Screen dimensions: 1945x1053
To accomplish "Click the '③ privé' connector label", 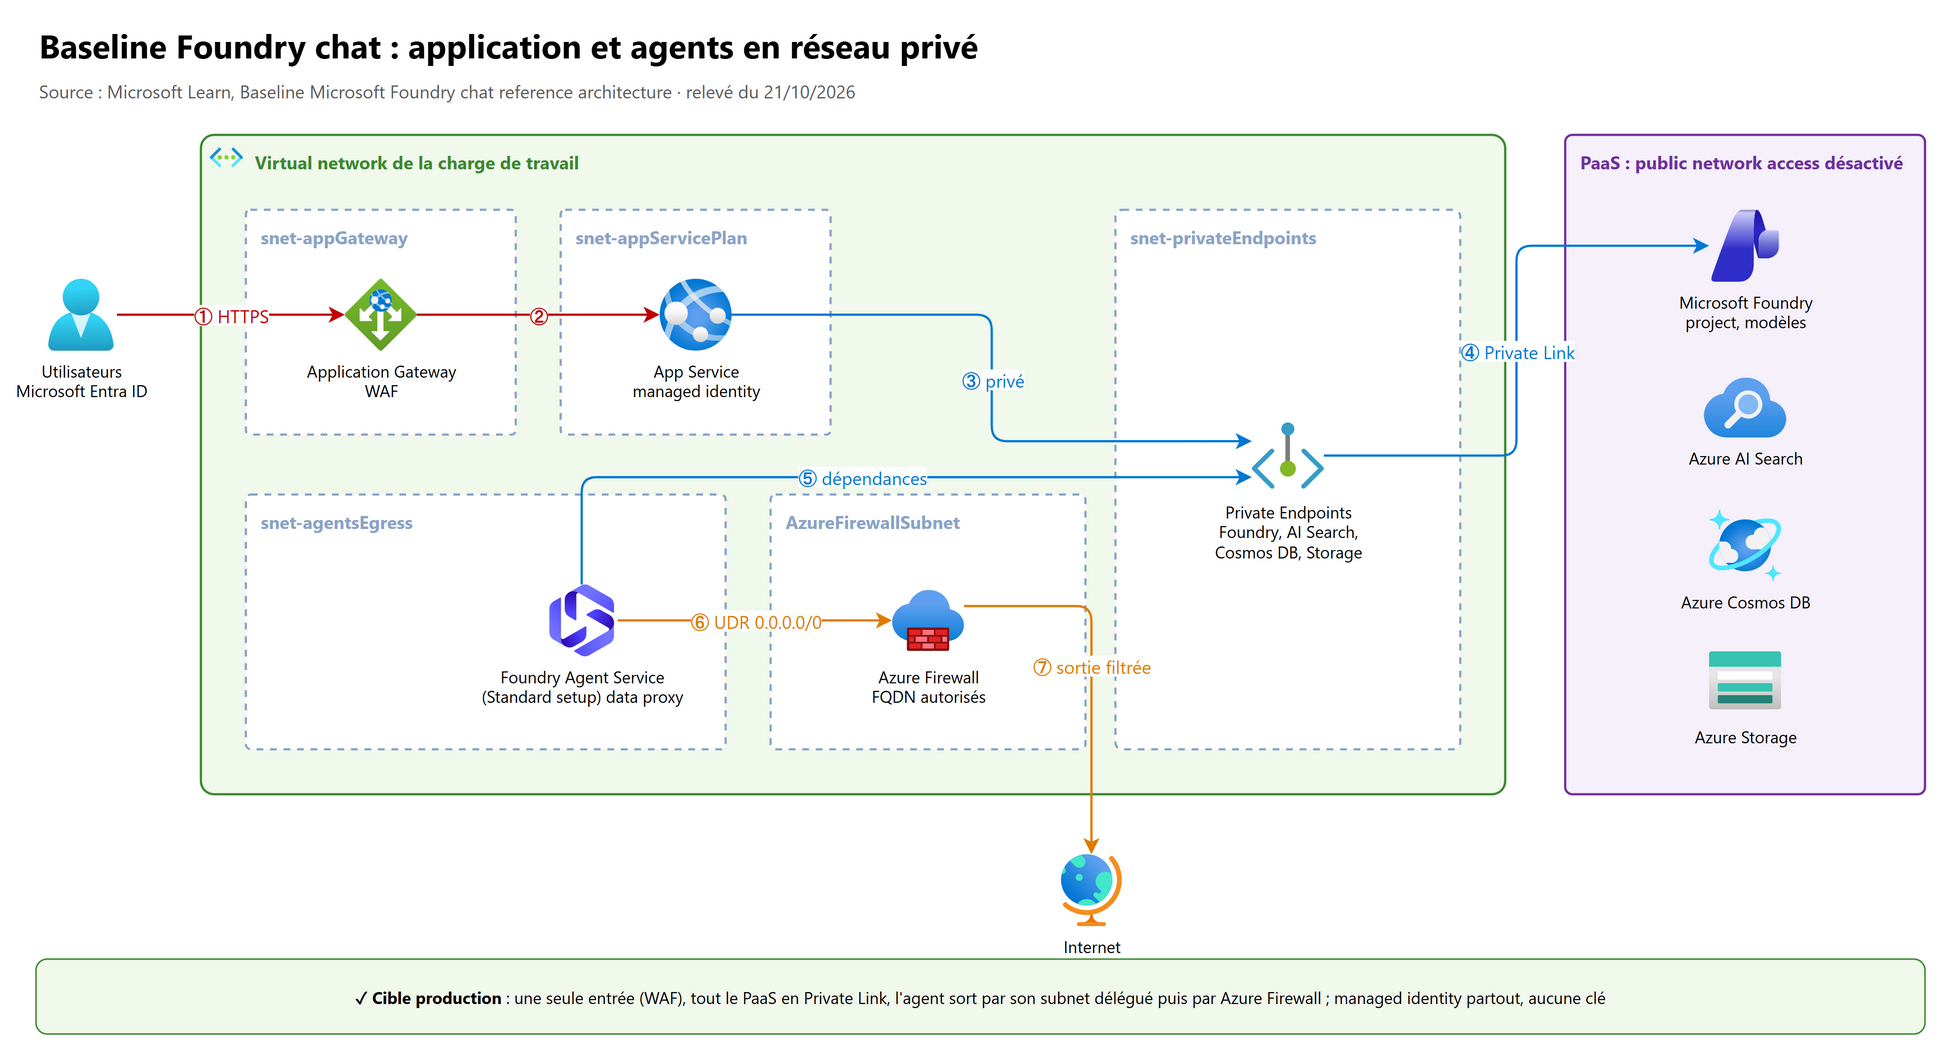I will [x=993, y=381].
